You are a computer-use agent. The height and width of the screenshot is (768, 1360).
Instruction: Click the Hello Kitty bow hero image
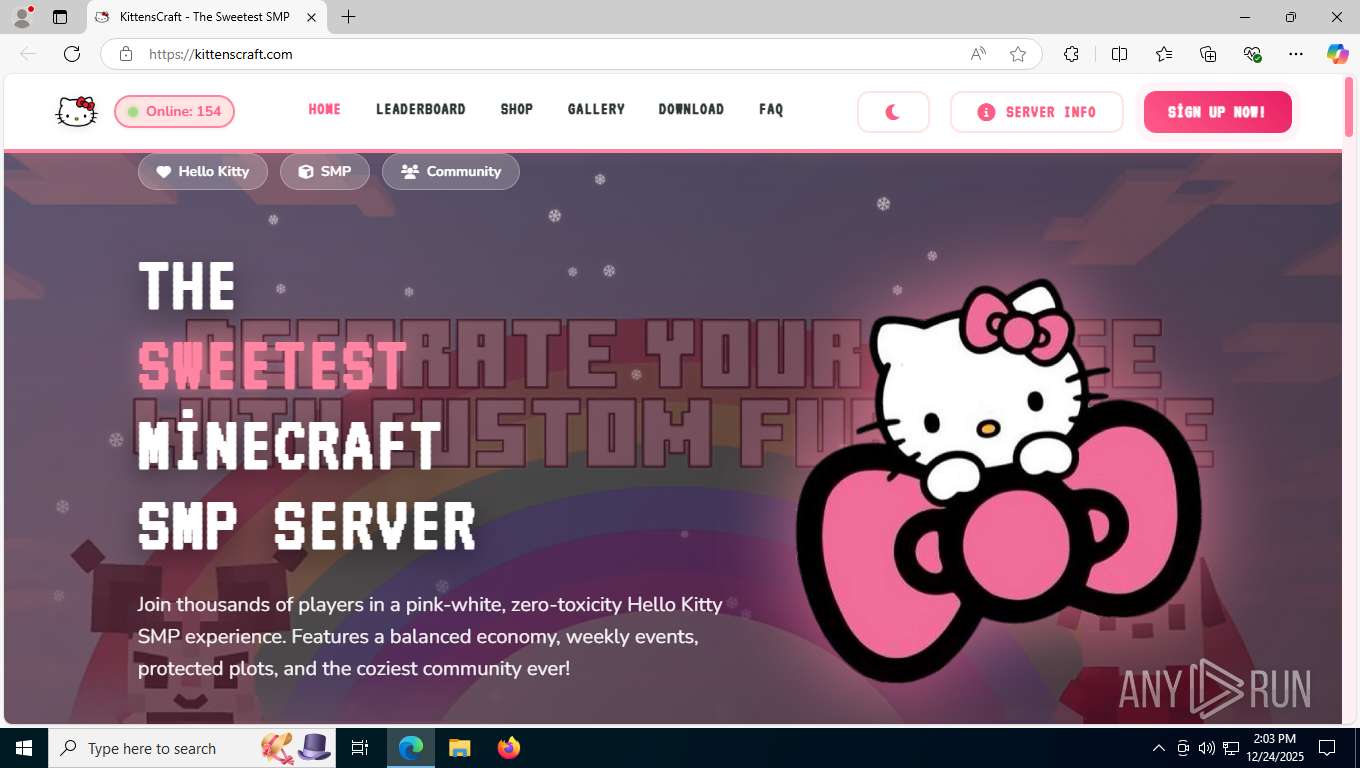click(1000, 480)
